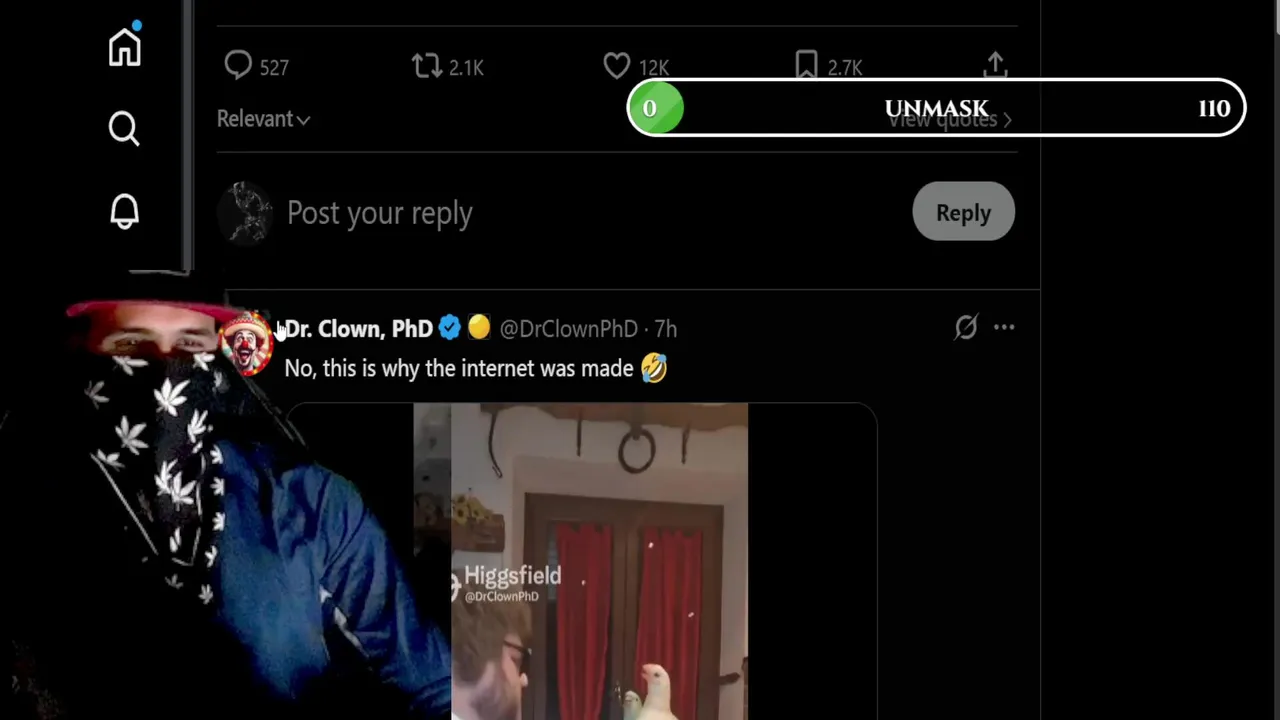Like the post with heart icon

point(617,66)
